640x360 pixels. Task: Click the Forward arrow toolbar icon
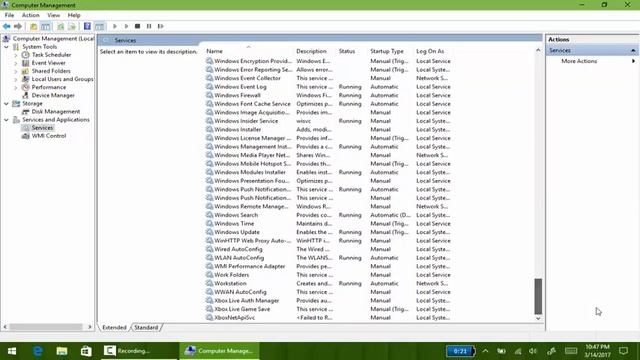pos(18,26)
